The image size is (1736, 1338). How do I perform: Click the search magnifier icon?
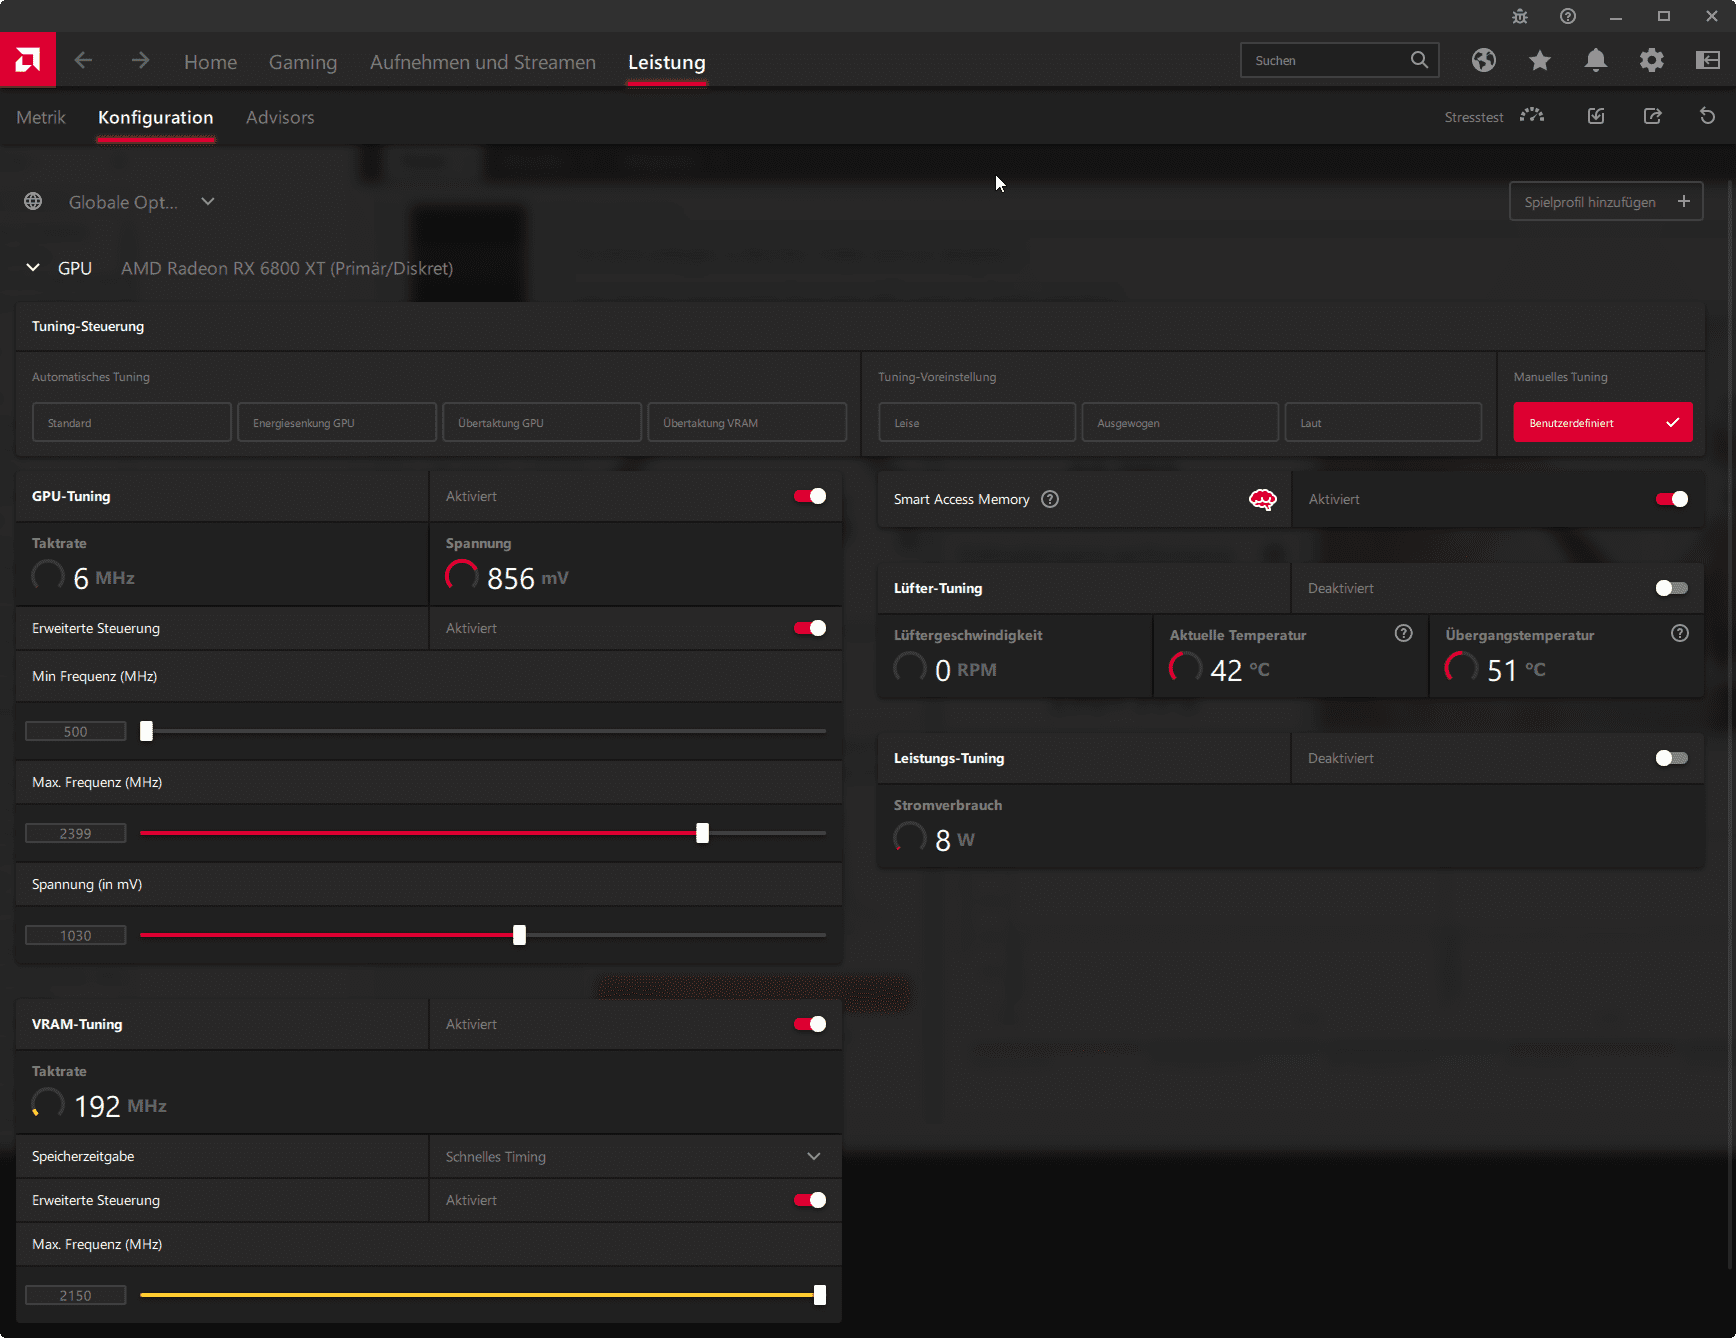[1419, 60]
